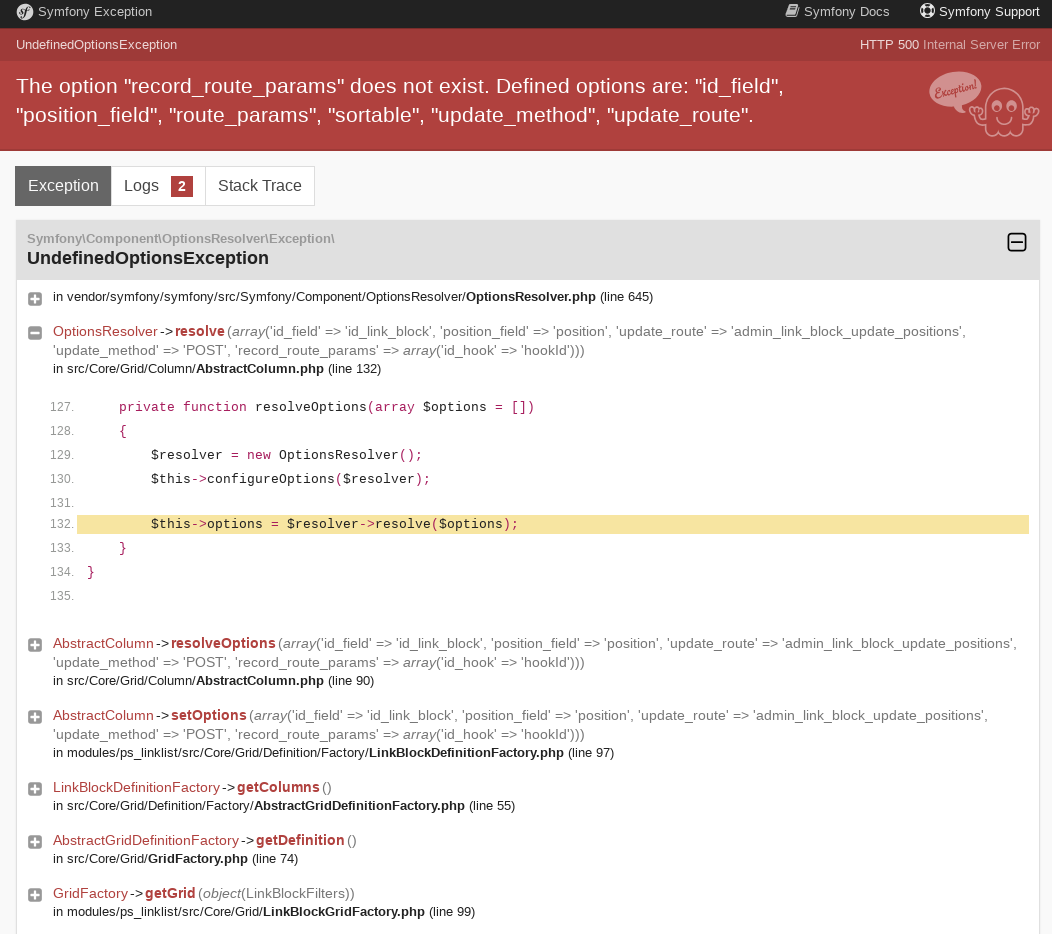Click the resolve method name in trace
The image size is (1052, 934).
[199, 331]
